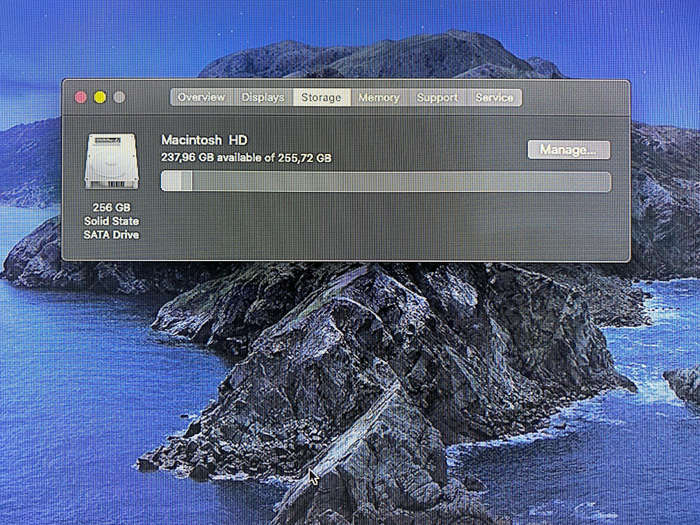Click the Macintosh HD volume name
The height and width of the screenshot is (525, 700).
(204, 140)
